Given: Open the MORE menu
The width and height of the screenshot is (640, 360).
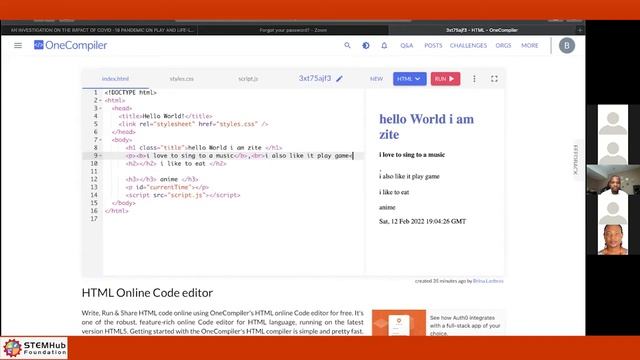Looking at the screenshot, I should tap(530, 45).
